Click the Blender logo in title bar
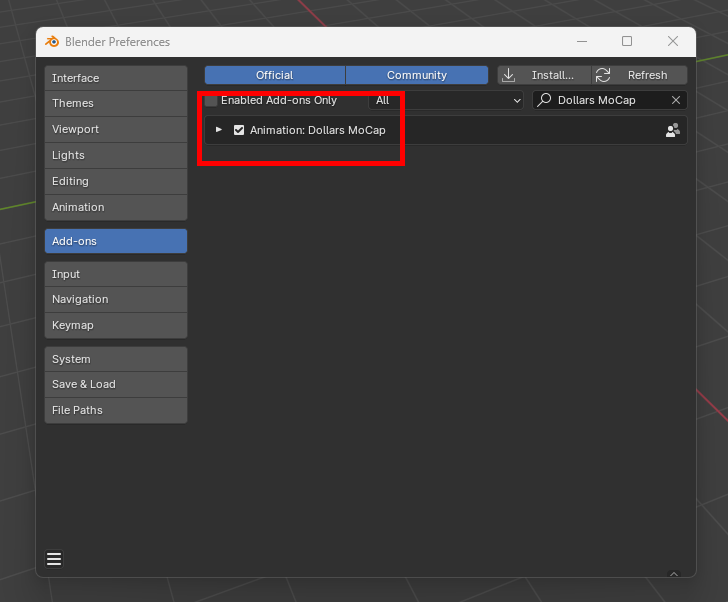 pos(52,42)
